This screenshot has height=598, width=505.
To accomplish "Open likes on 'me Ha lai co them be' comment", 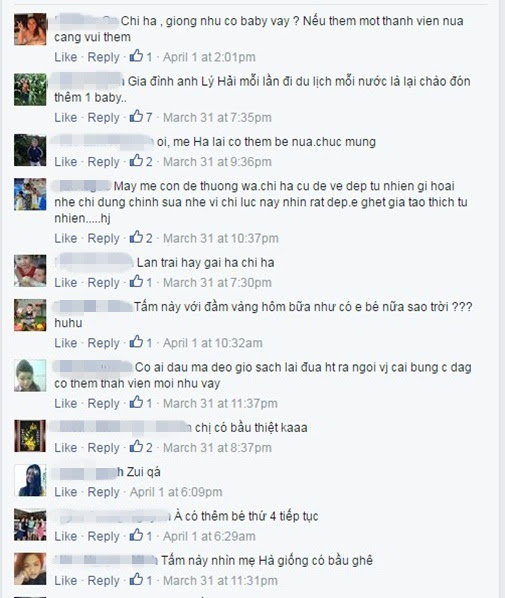I will pos(141,161).
